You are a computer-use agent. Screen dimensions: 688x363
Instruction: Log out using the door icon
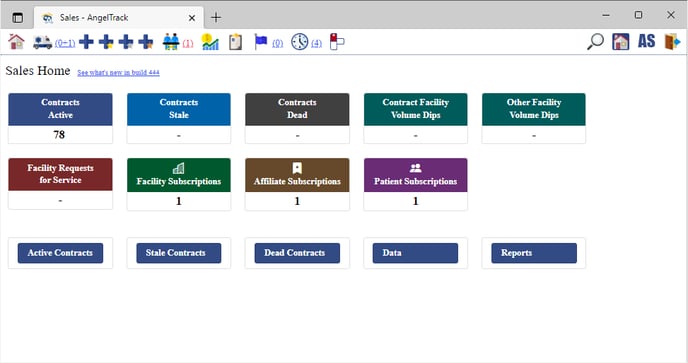[x=672, y=42]
